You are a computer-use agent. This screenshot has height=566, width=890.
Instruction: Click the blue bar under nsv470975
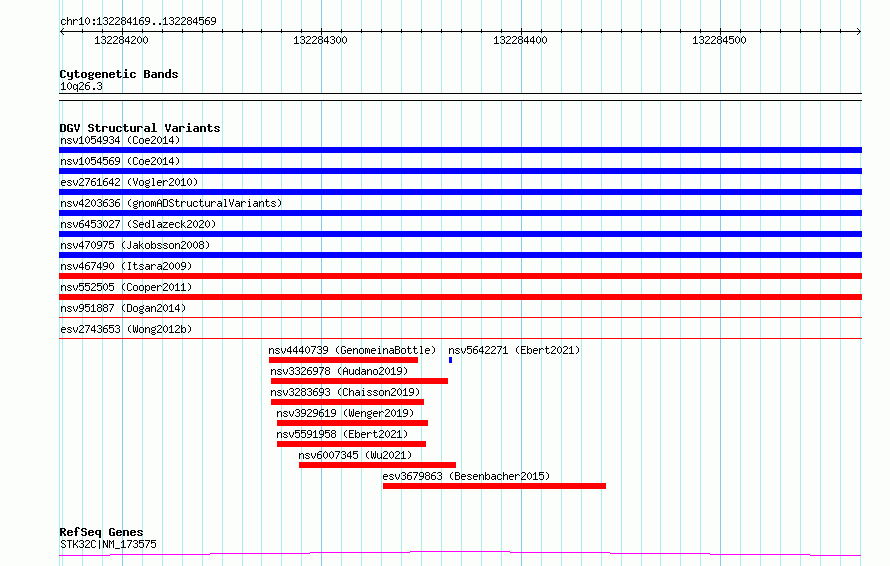(460, 255)
